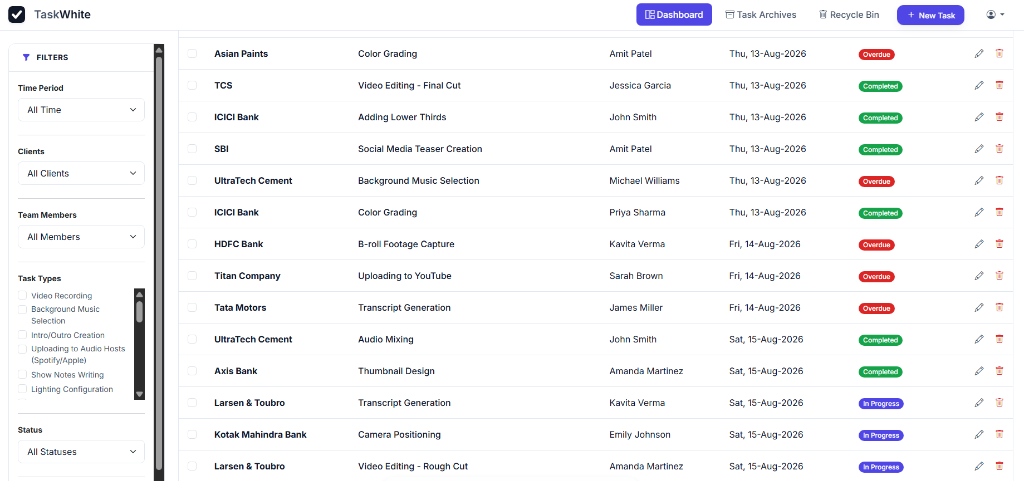Edit the TCS Video Editing task

pos(978,85)
